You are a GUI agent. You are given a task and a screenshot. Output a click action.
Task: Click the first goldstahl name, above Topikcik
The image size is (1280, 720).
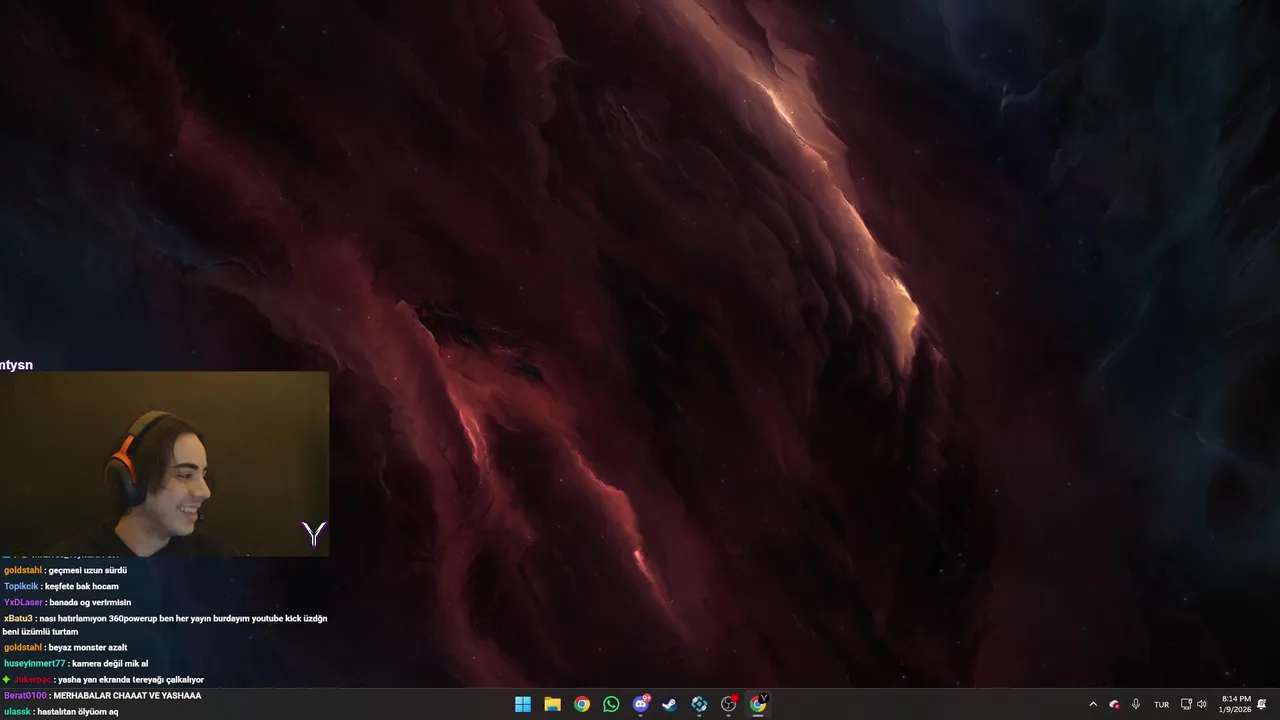(23, 570)
